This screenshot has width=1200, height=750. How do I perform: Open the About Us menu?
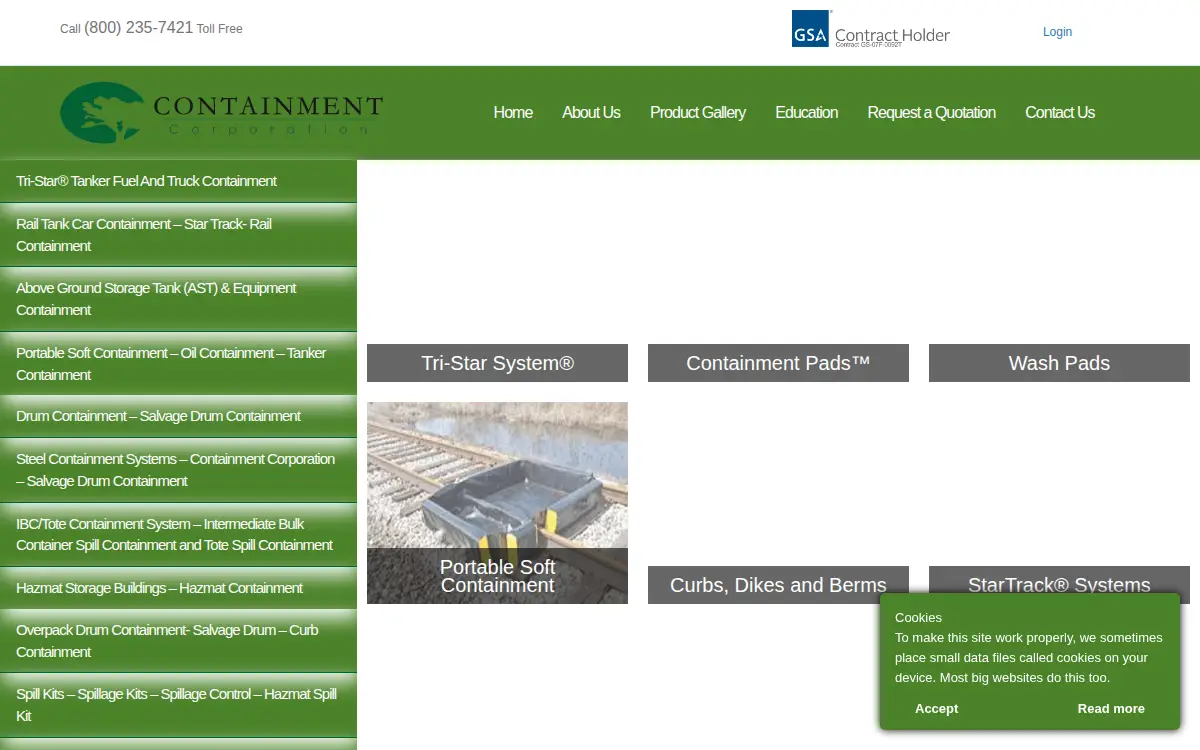(591, 112)
